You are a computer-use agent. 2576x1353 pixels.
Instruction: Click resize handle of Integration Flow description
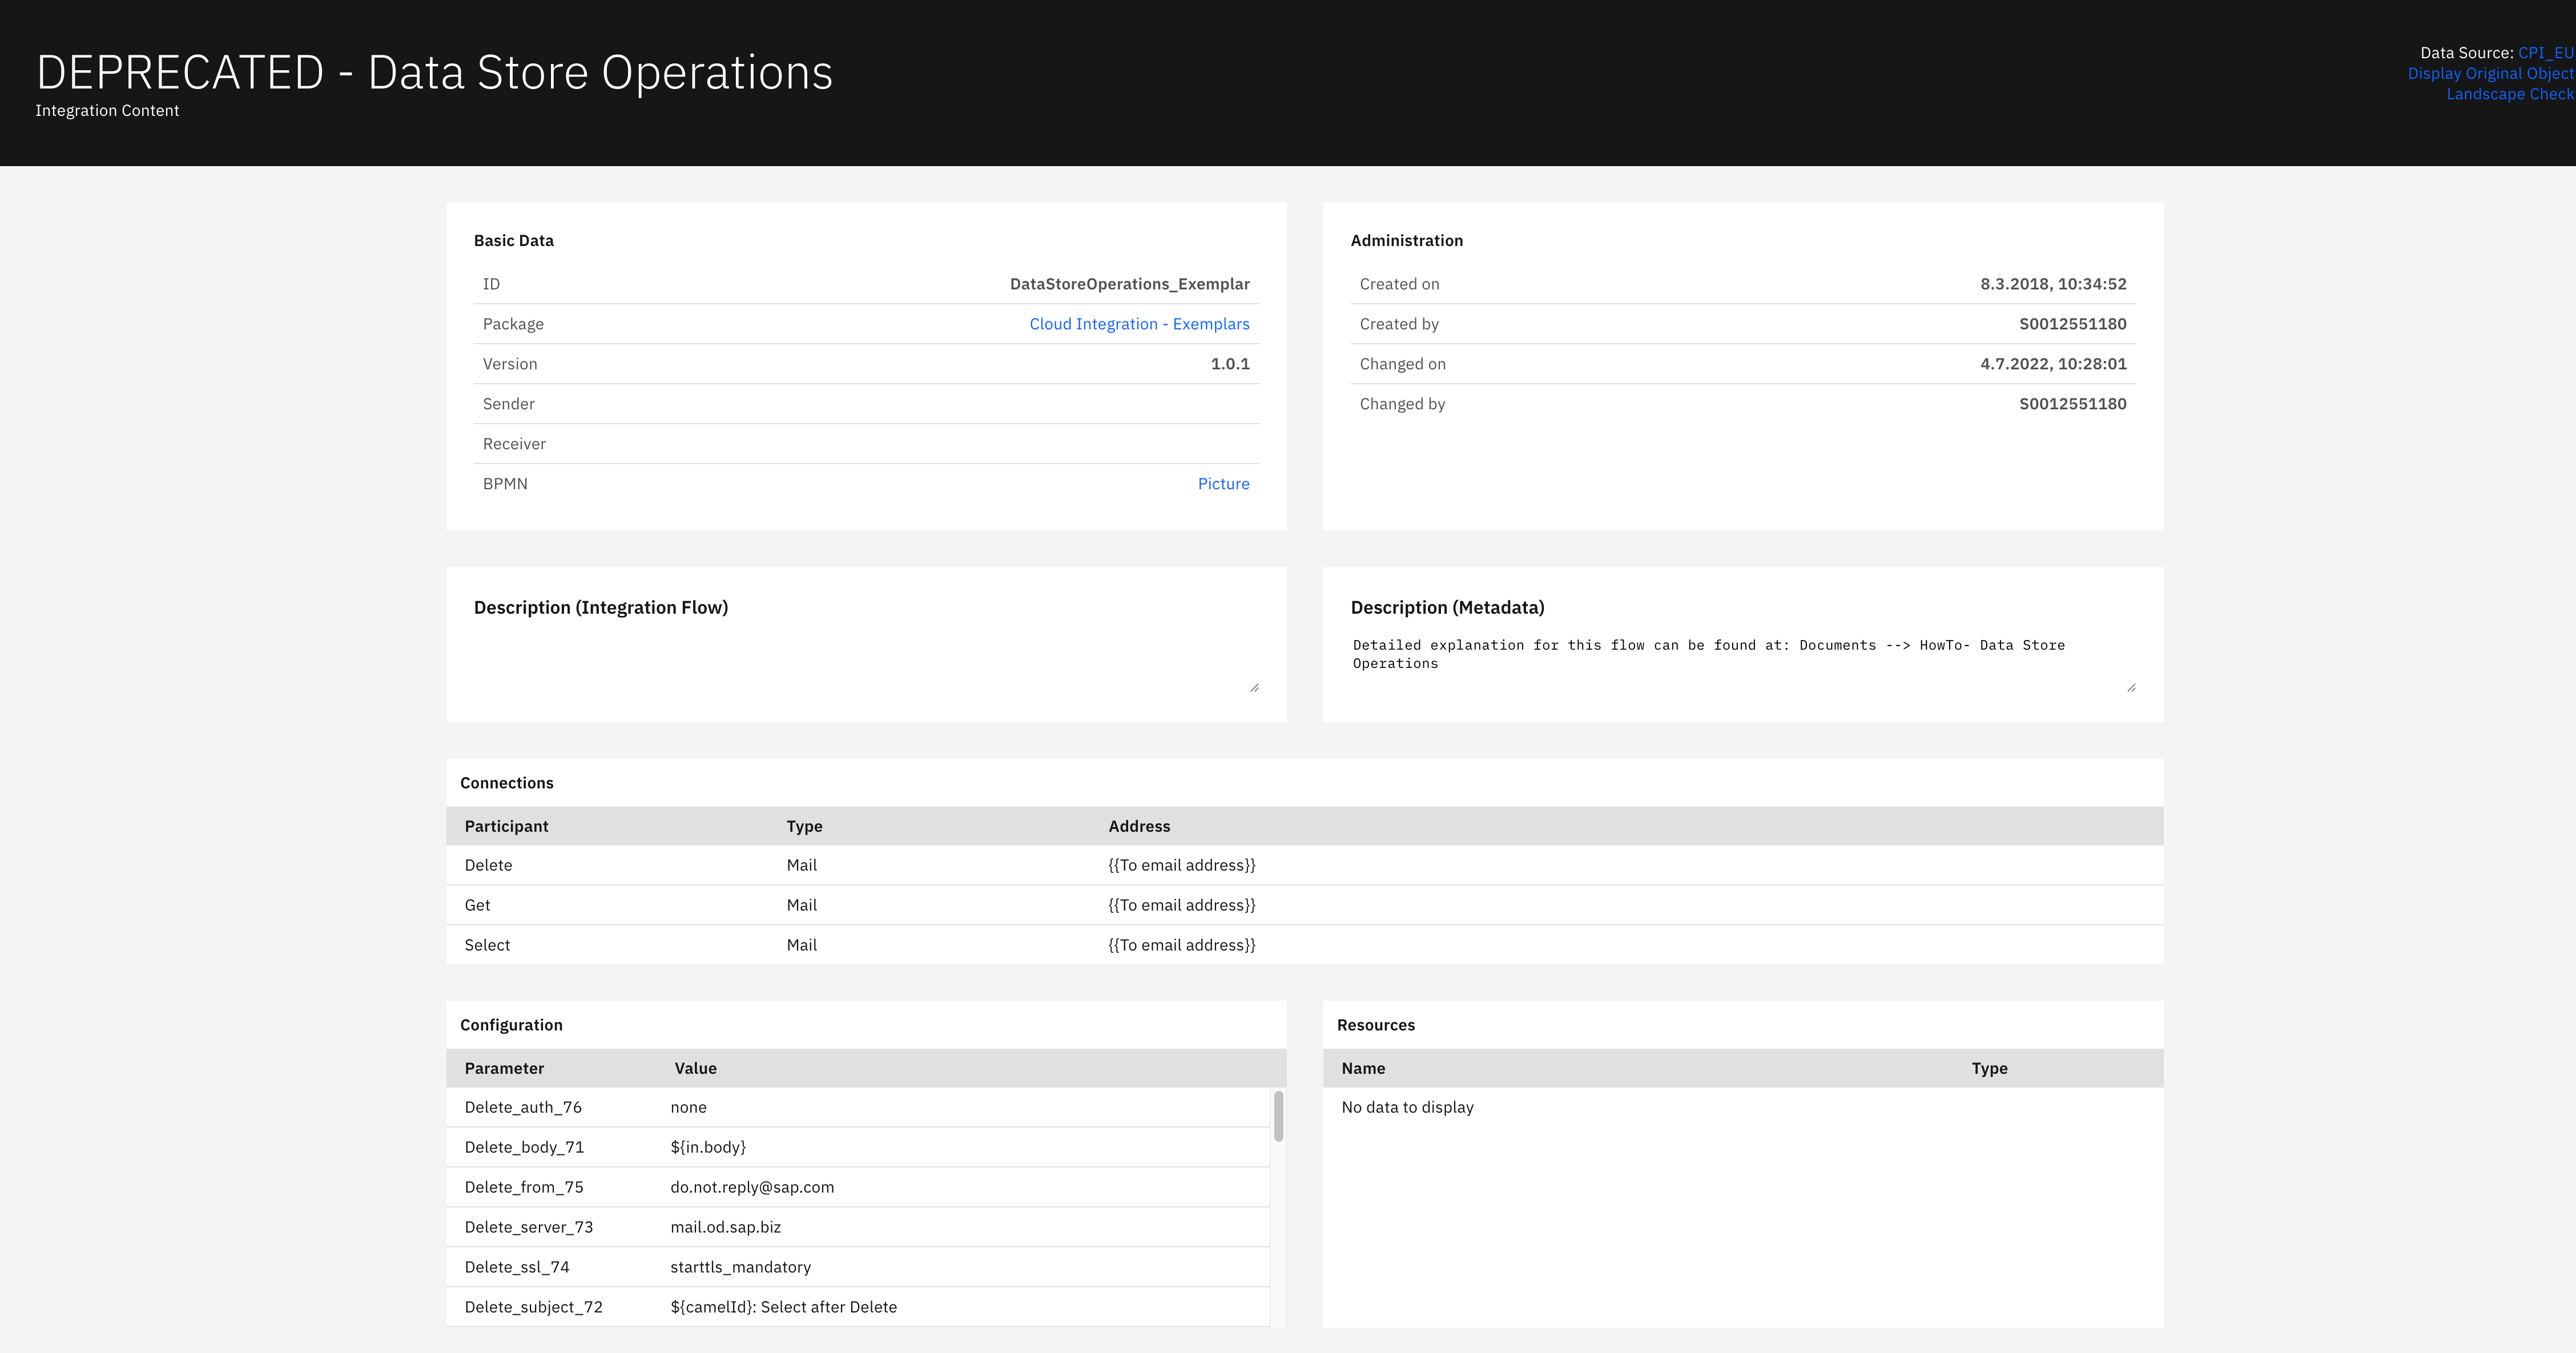point(1254,688)
